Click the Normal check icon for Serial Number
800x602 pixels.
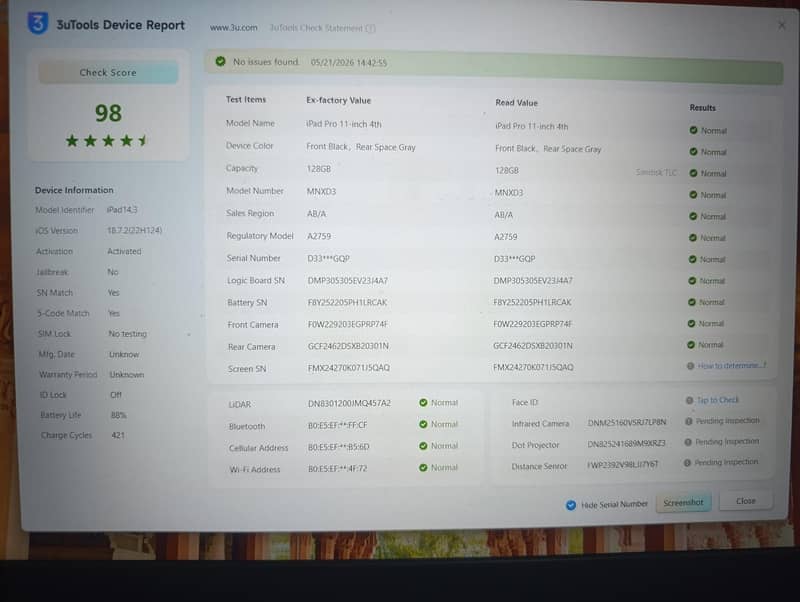click(692, 259)
